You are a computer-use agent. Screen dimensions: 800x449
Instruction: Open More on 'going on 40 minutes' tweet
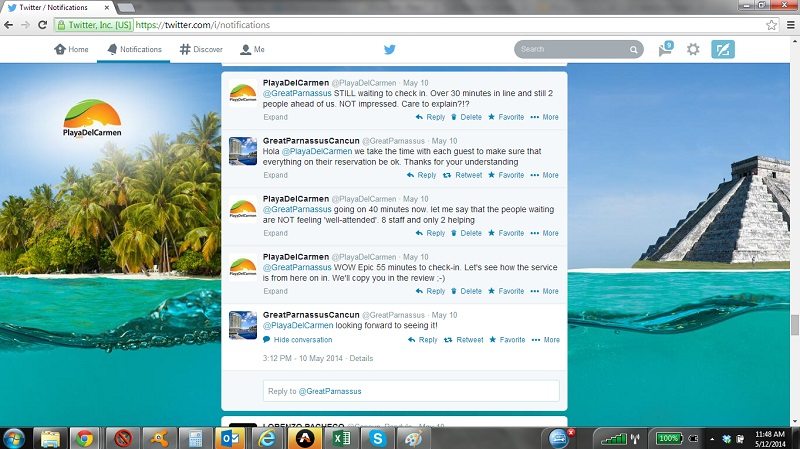(544, 233)
